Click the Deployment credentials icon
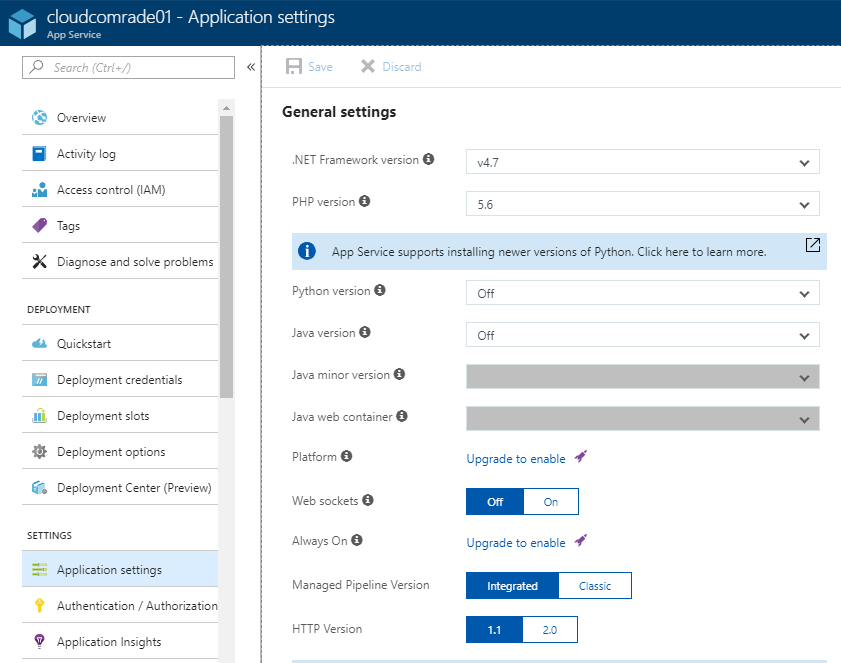This screenshot has width=841, height=663. [39, 380]
